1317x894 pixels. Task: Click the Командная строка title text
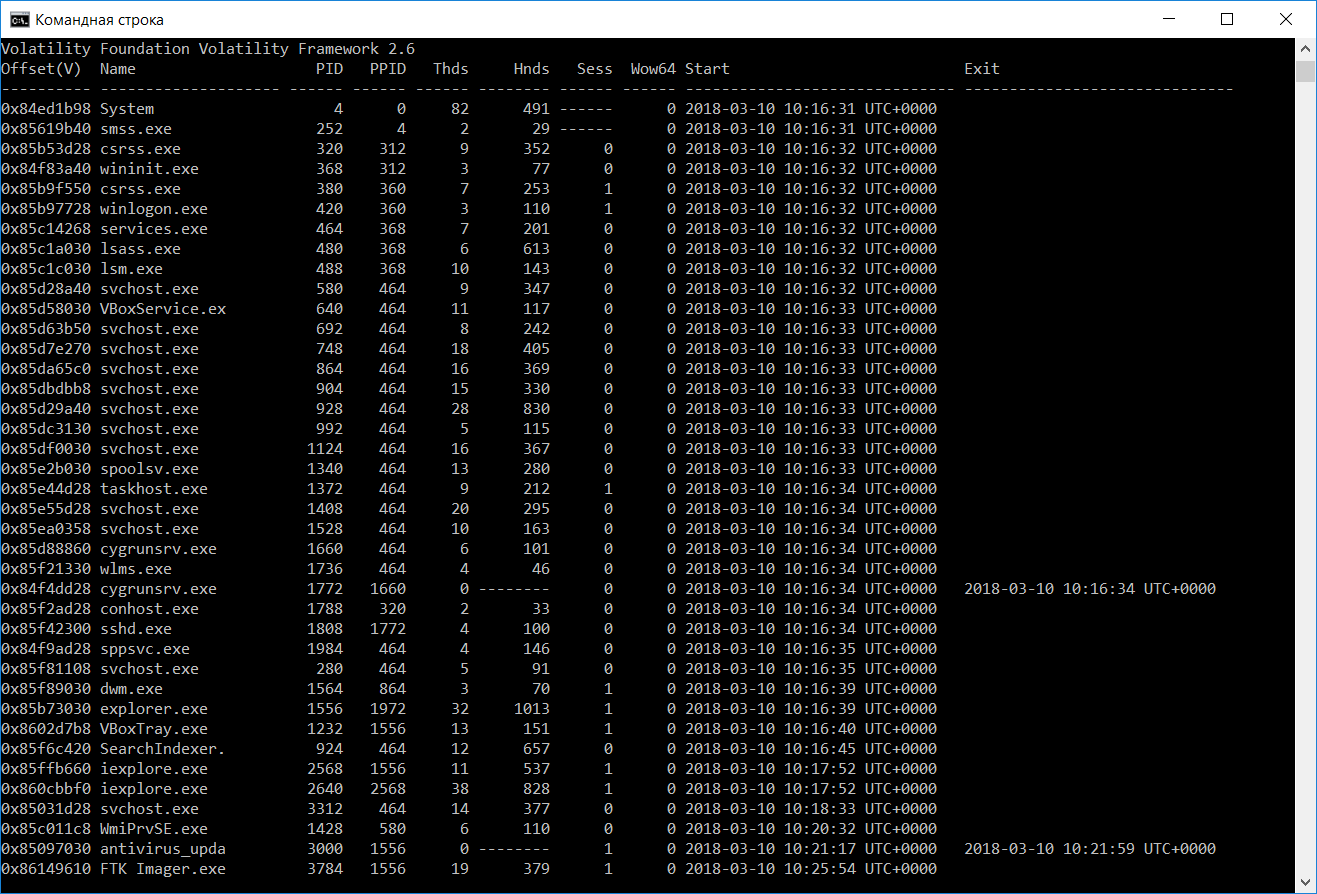pyautogui.click(x=99, y=20)
